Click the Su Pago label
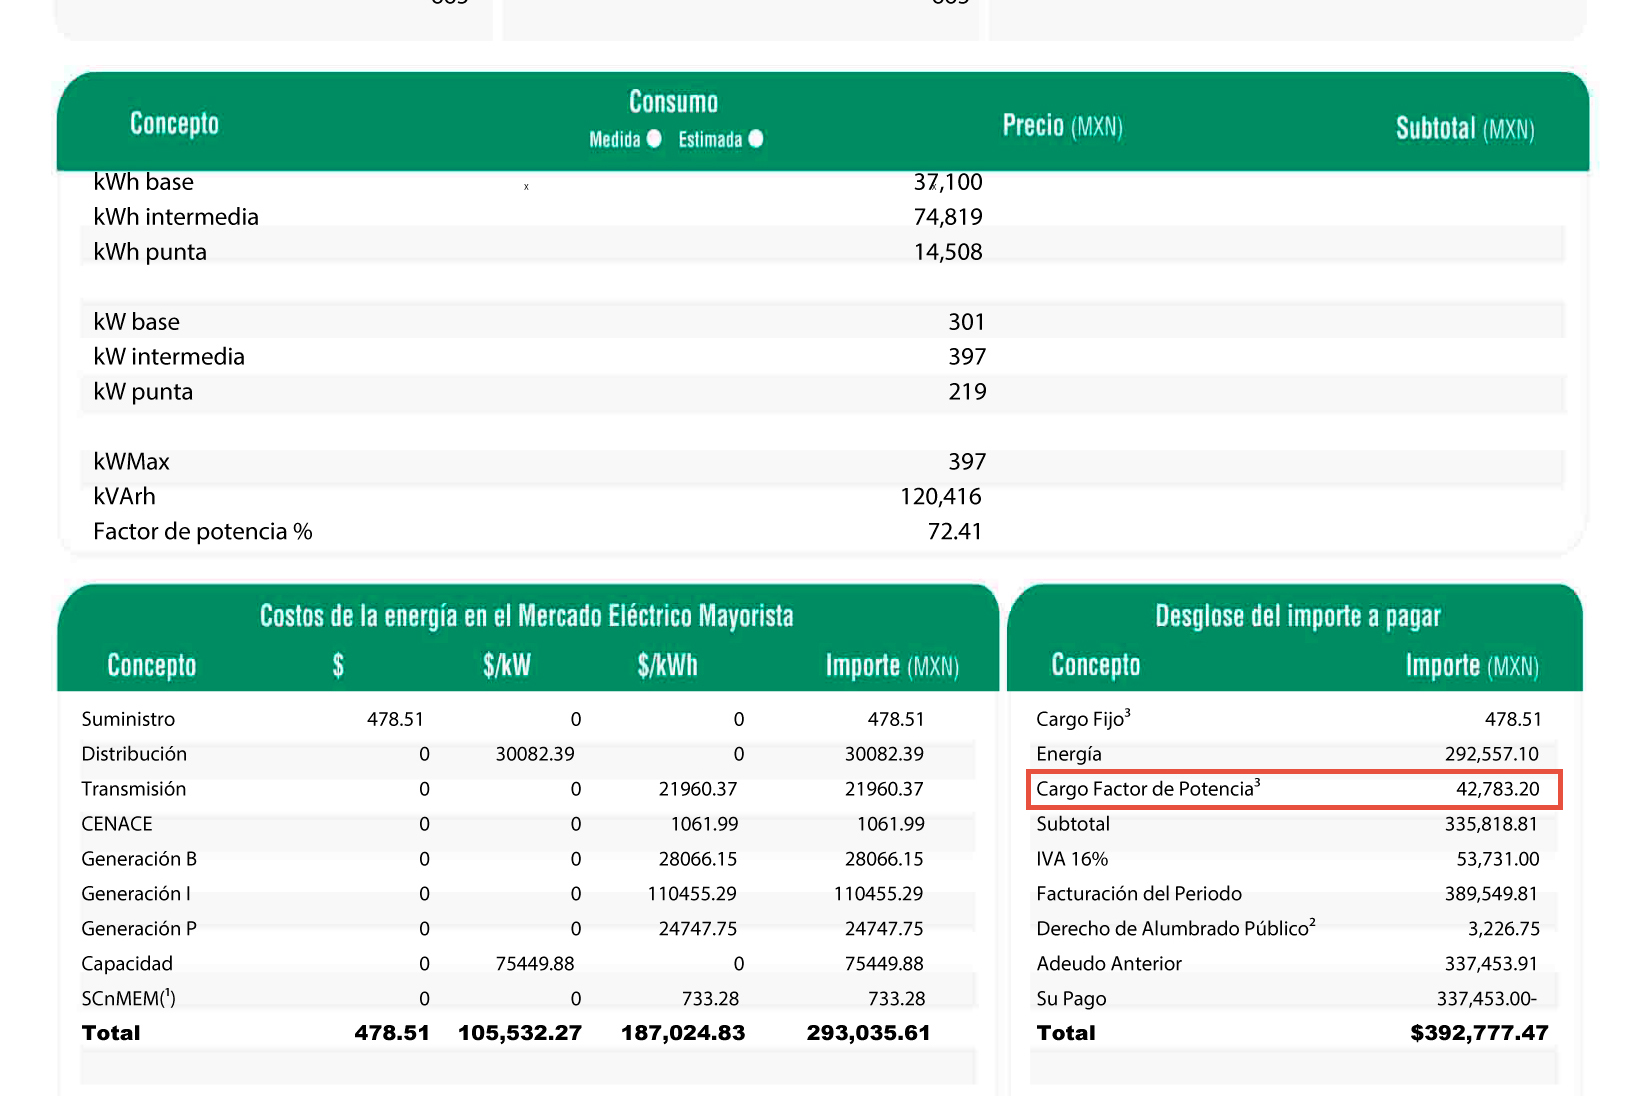Screen dimensions: 1650x1096 tap(1071, 999)
